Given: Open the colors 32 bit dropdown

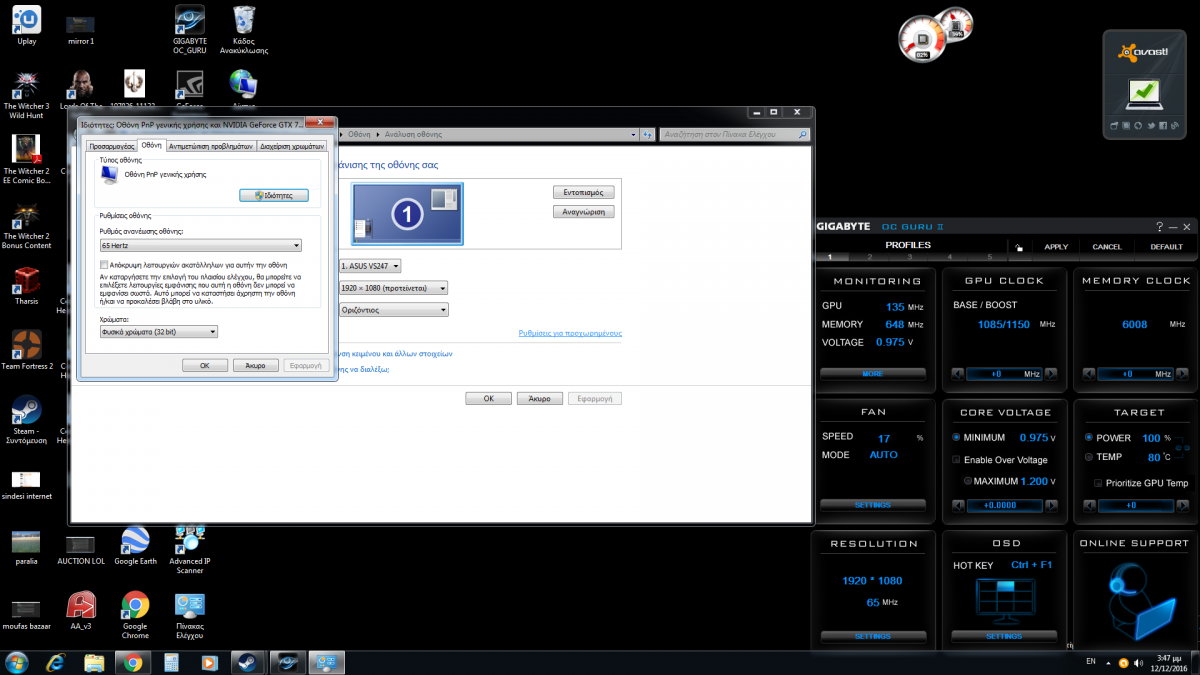Looking at the screenshot, I should (159, 332).
